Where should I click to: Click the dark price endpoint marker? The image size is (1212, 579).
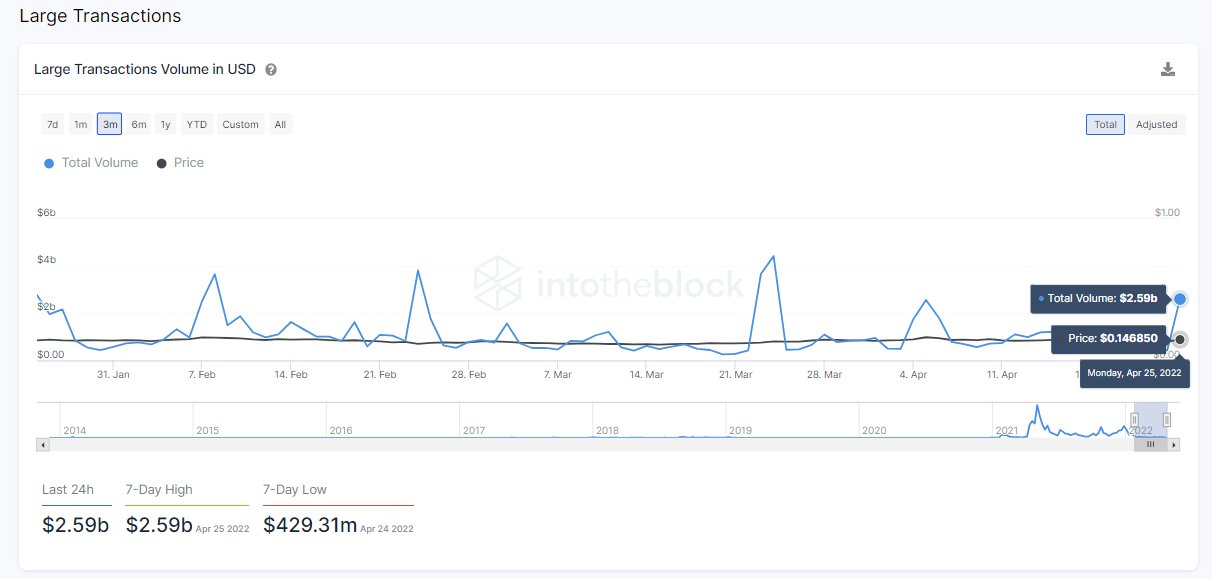[x=1180, y=340]
